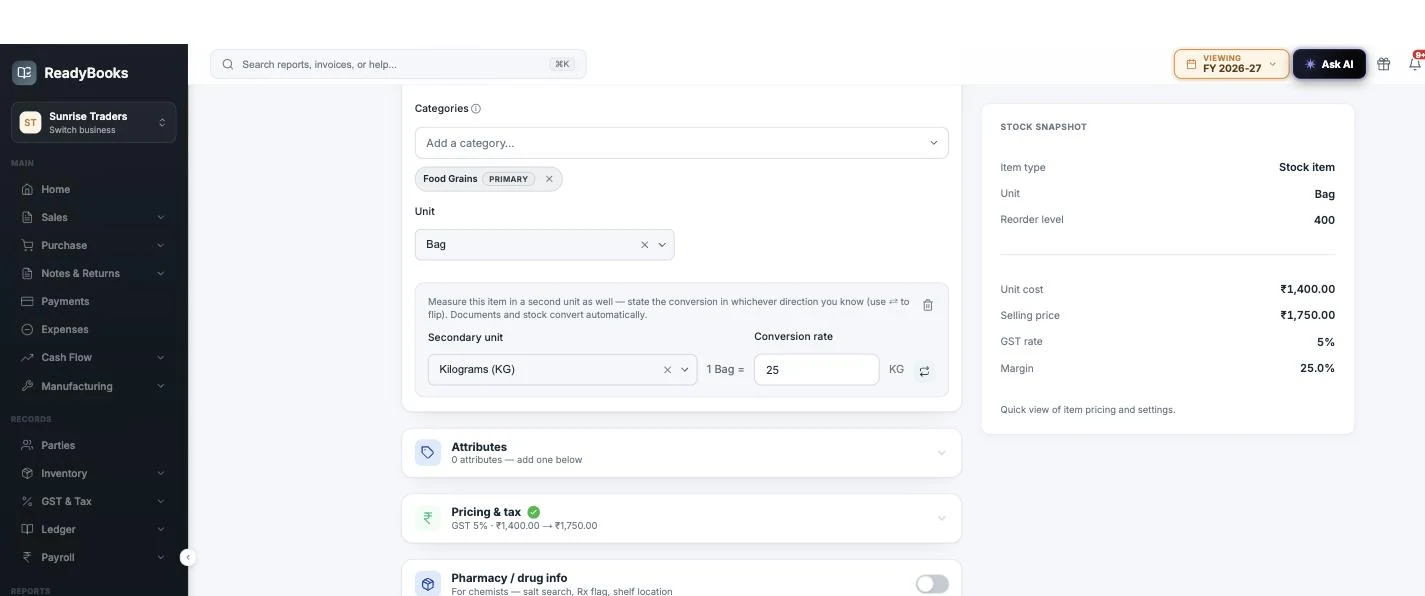Viewport: 1425px width, 596px height.
Task: Open Expenses from the sidebar
Action: (94, 329)
